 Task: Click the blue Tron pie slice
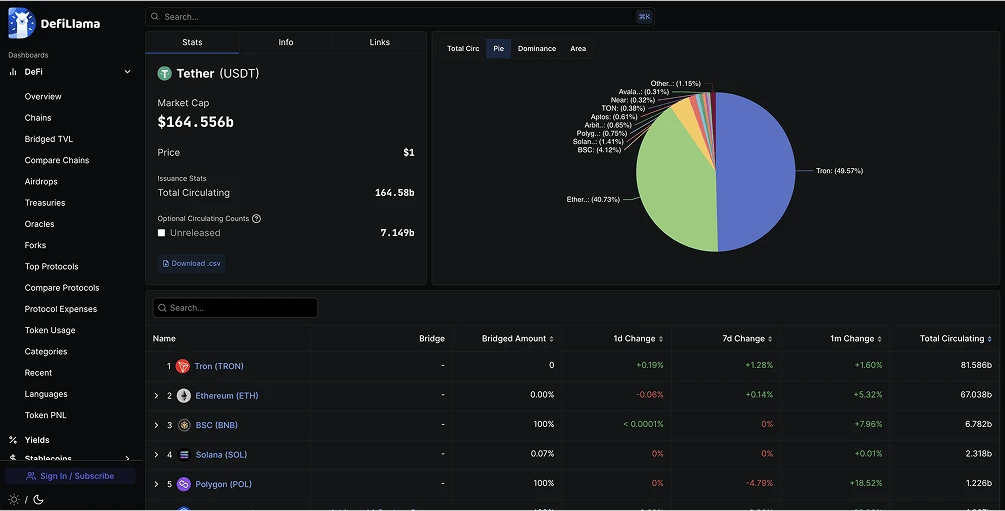tap(760, 180)
